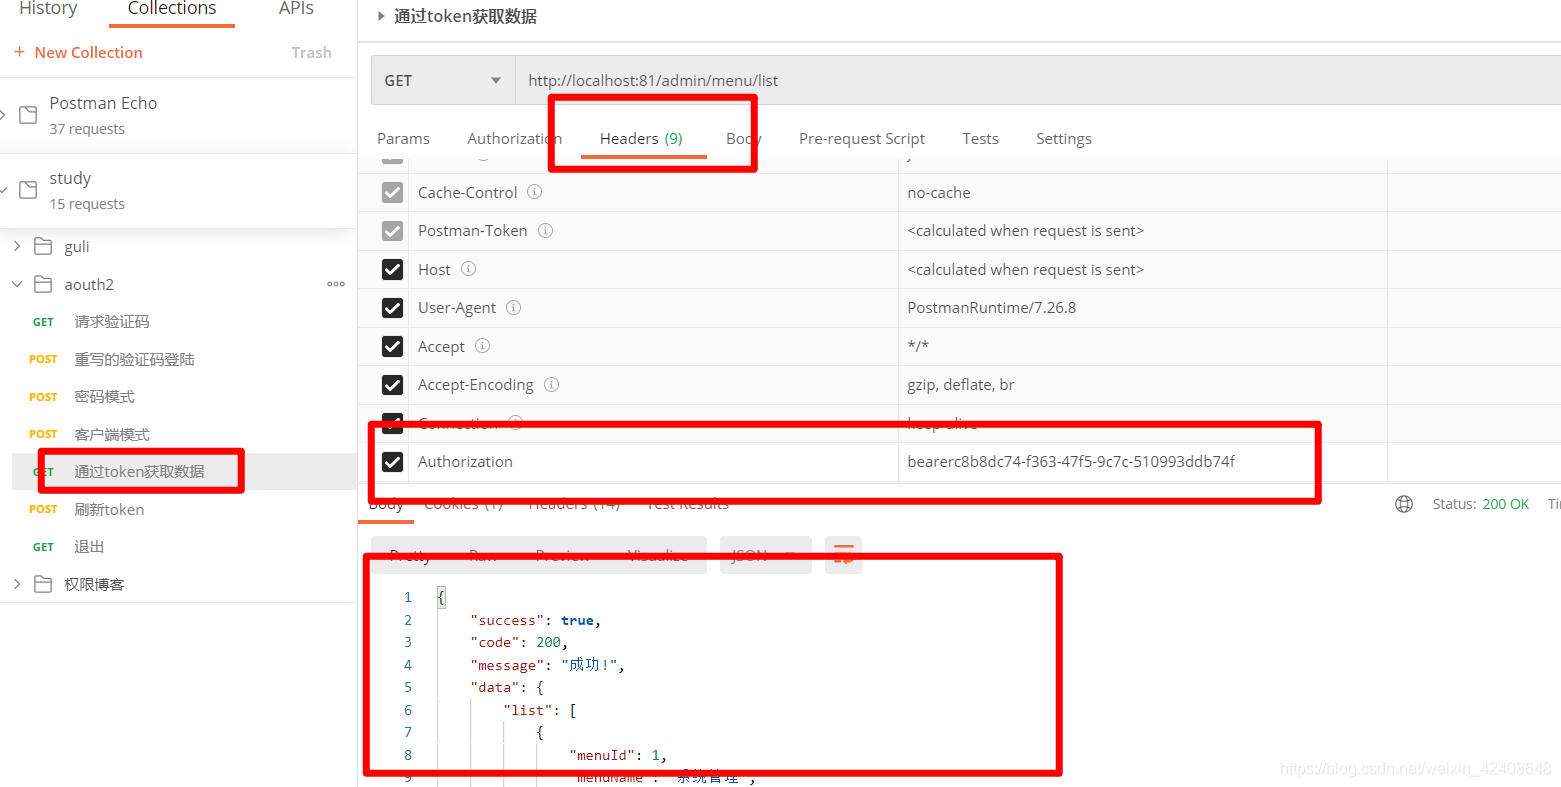Open the 客户端模式 POST request
The height and width of the screenshot is (787, 1561).
[112, 434]
